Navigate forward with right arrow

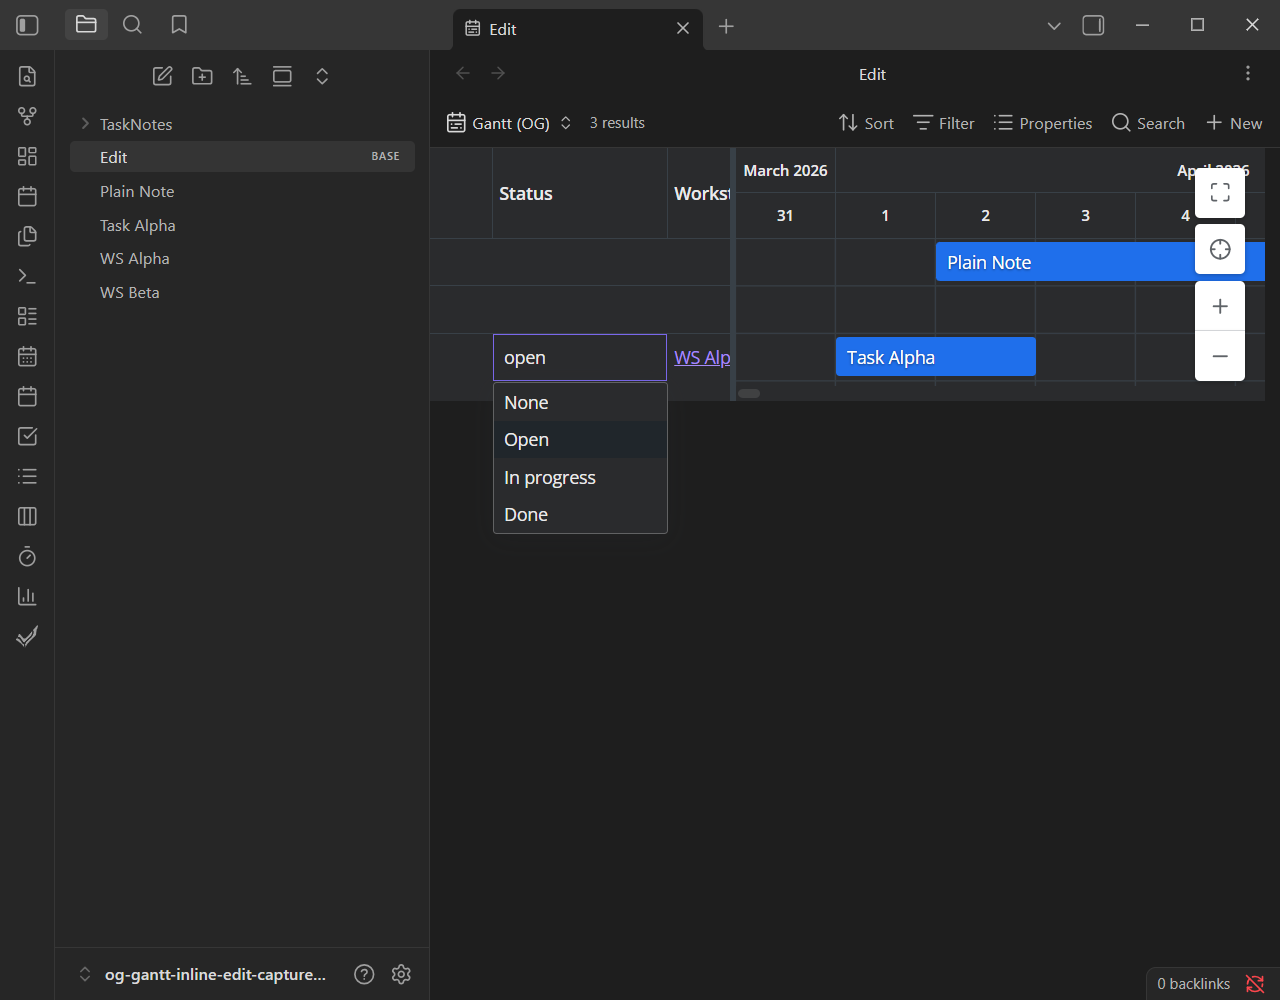coord(498,73)
